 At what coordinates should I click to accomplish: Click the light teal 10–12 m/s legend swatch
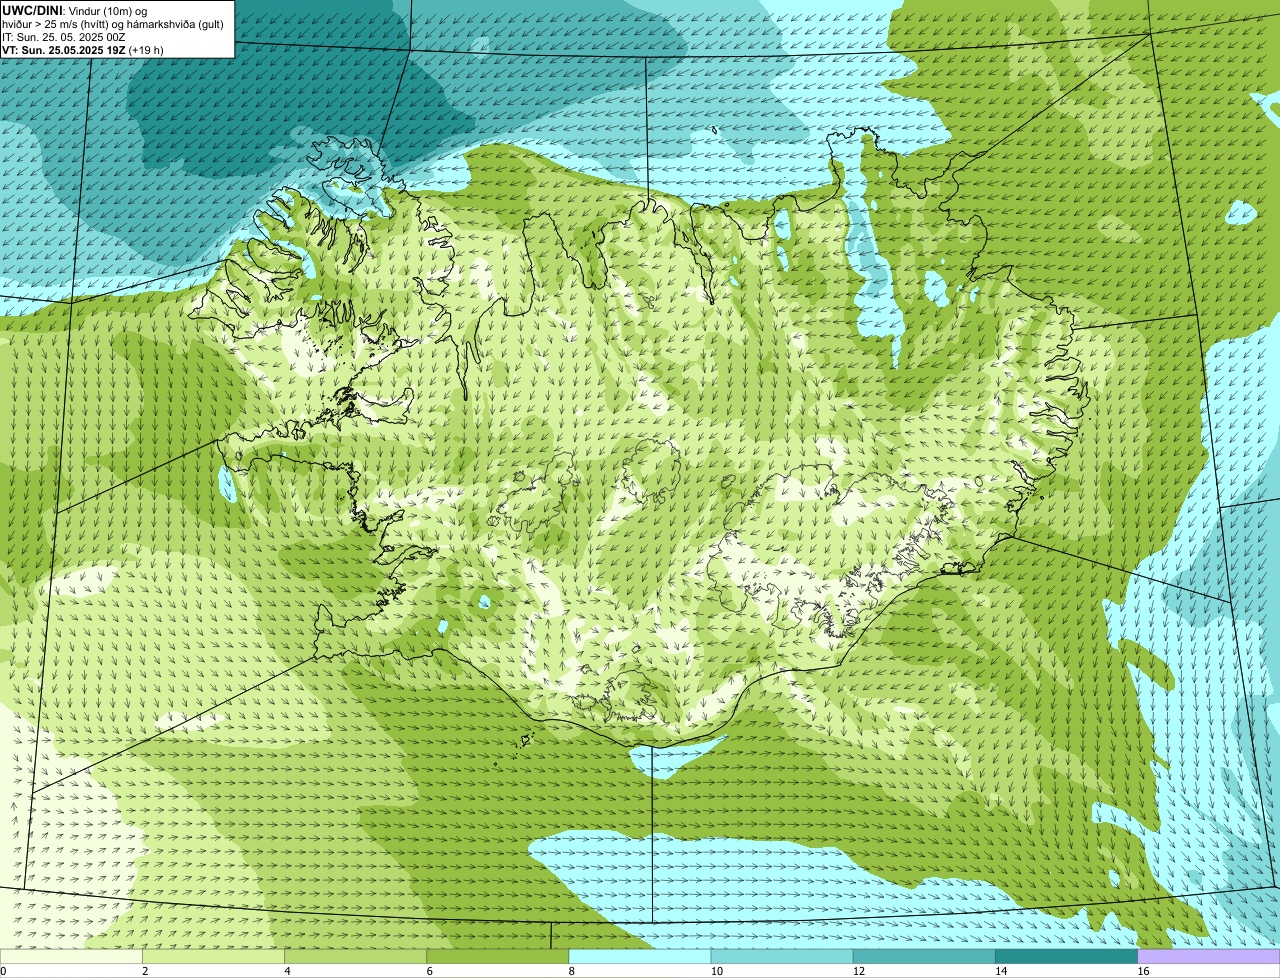pyautogui.click(x=782, y=956)
